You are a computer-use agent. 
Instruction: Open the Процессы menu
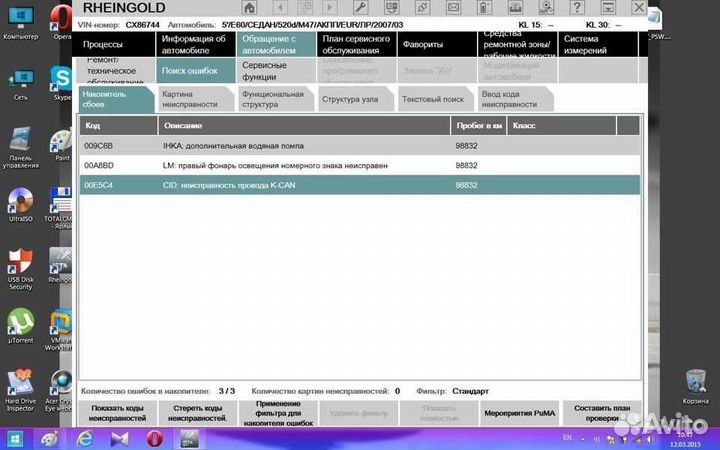[115, 45]
